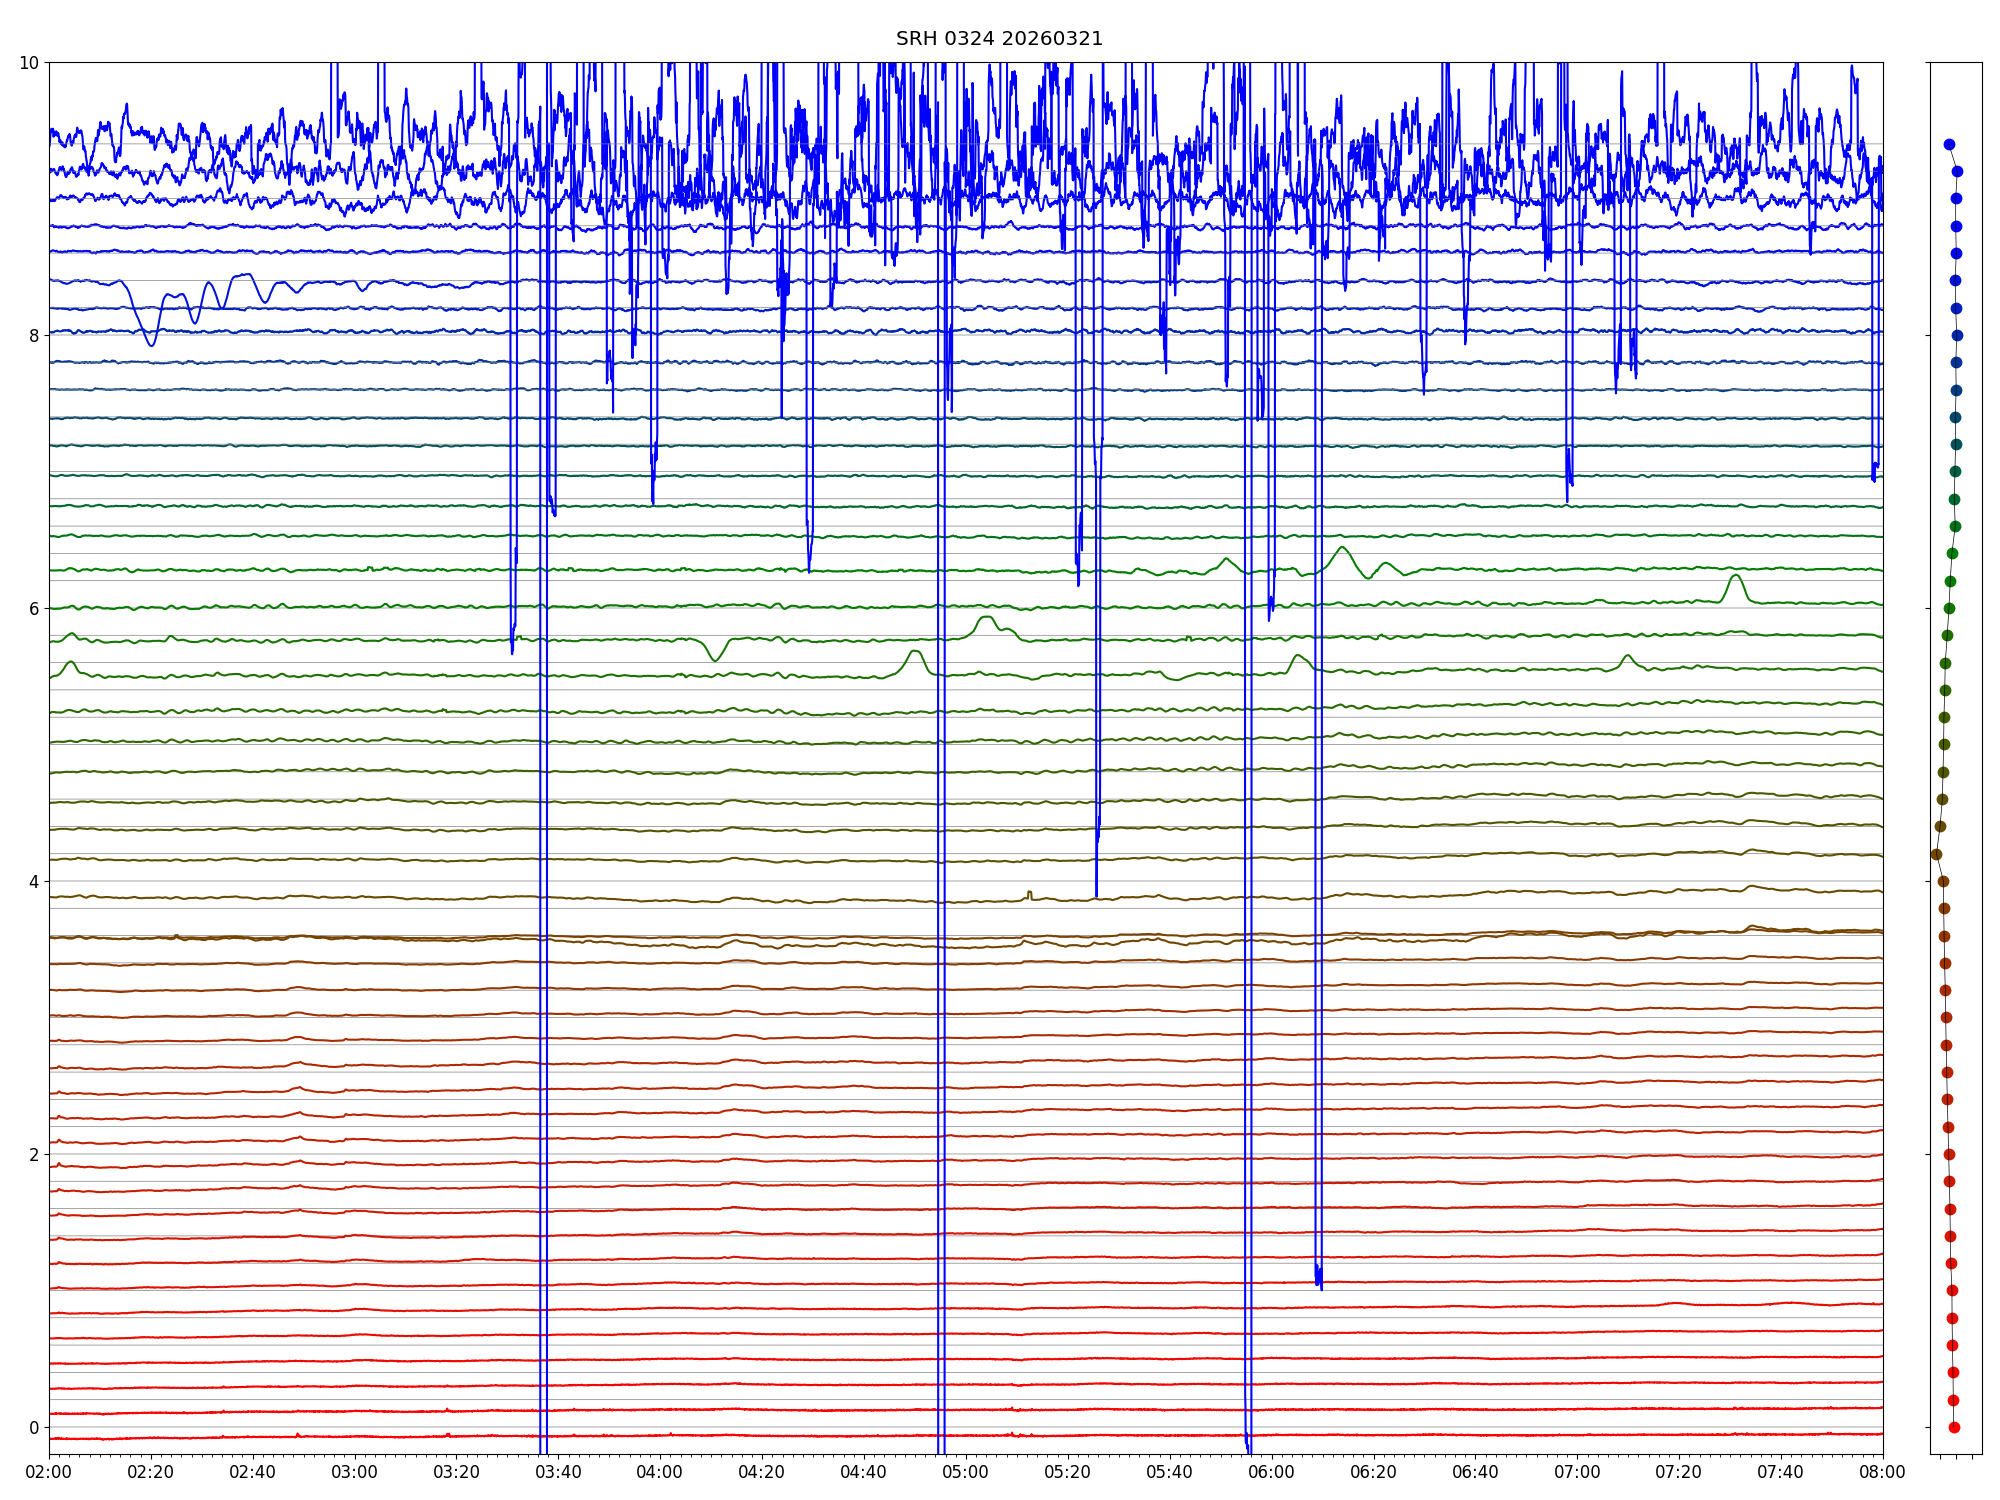Select y-axis tick label 0

click(x=34, y=1428)
